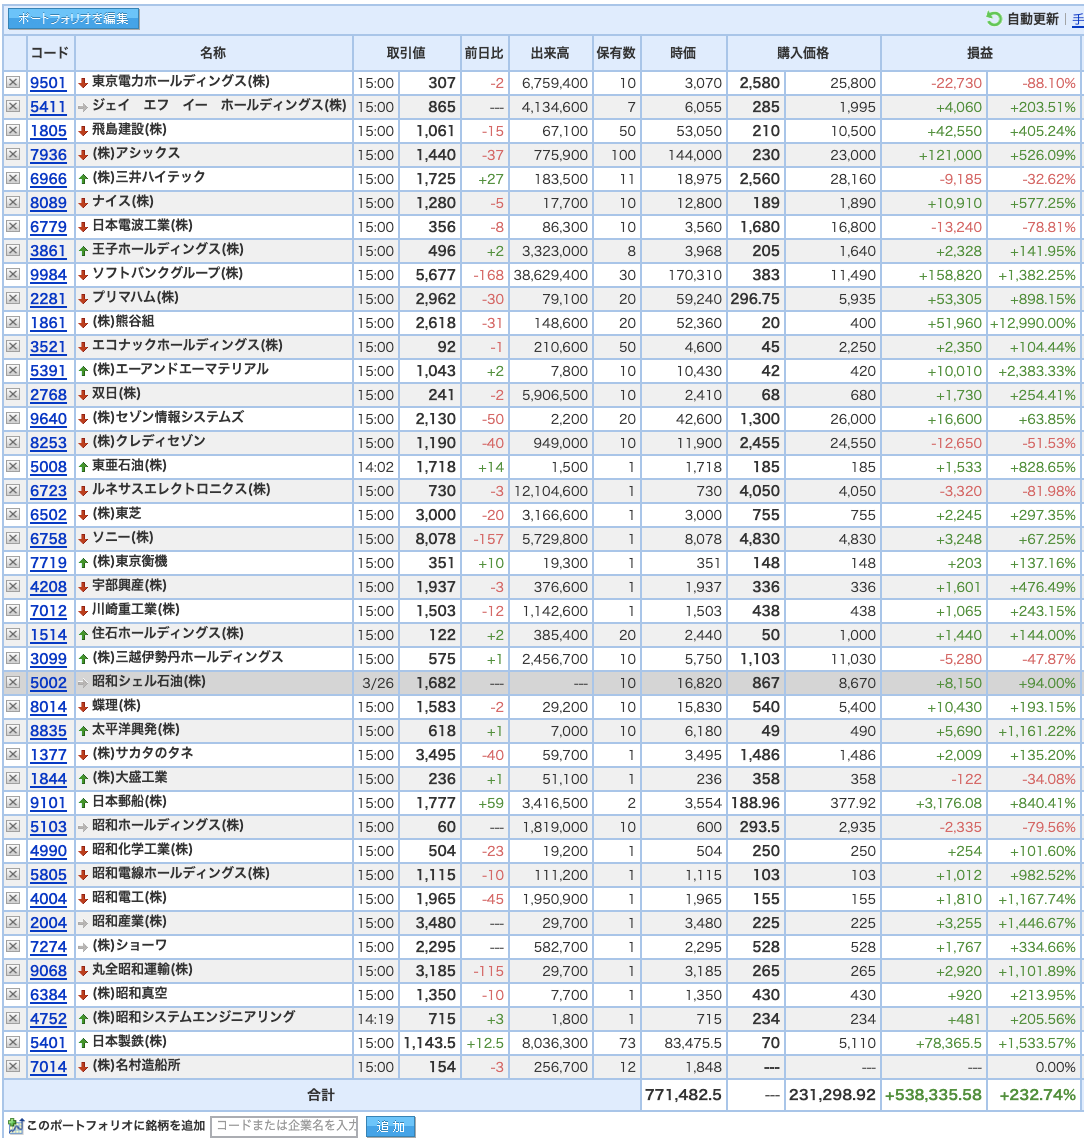Open stock code link 1861
Viewport: 1084px width, 1138px height.
(x=48, y=323)
